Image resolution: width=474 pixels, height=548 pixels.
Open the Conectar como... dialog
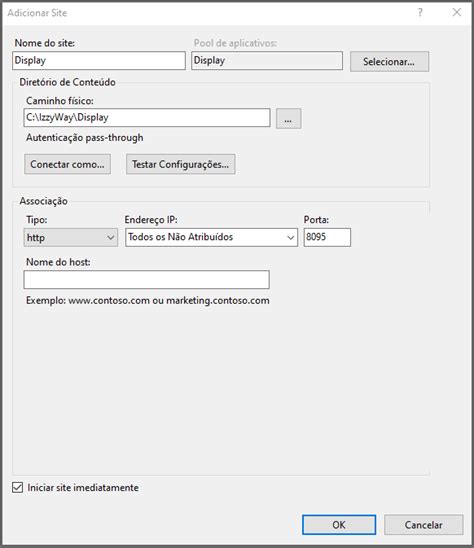(x=67, y=164)
